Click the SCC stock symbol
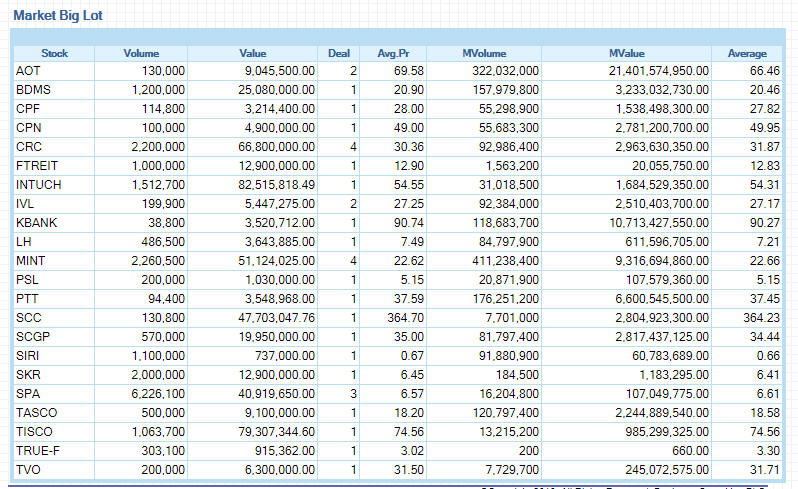The image size is (798, 489). (28, 318)
